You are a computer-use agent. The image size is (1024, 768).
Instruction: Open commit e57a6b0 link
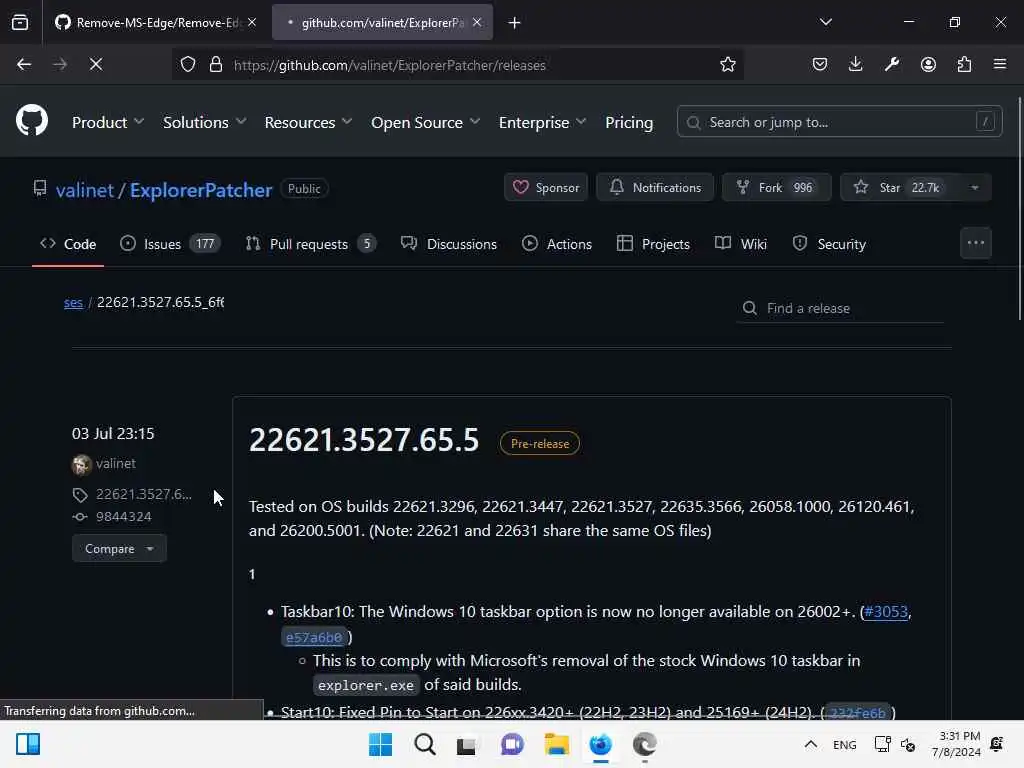click(313, 637)
